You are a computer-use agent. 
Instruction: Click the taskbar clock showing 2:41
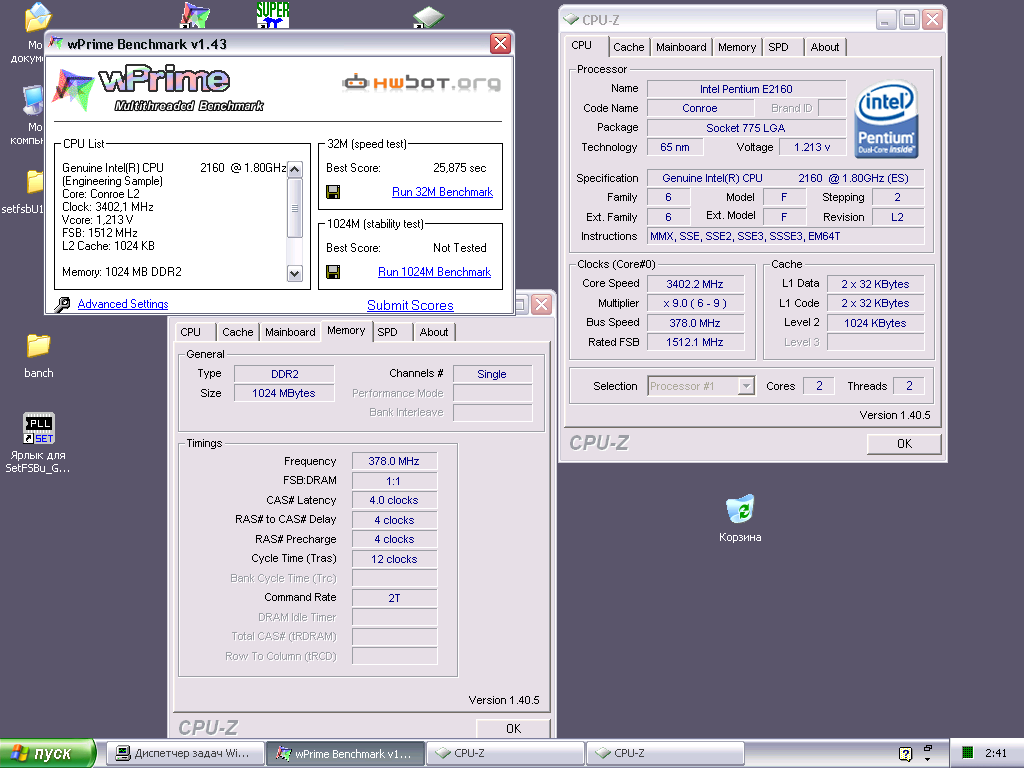coord(996,754)
